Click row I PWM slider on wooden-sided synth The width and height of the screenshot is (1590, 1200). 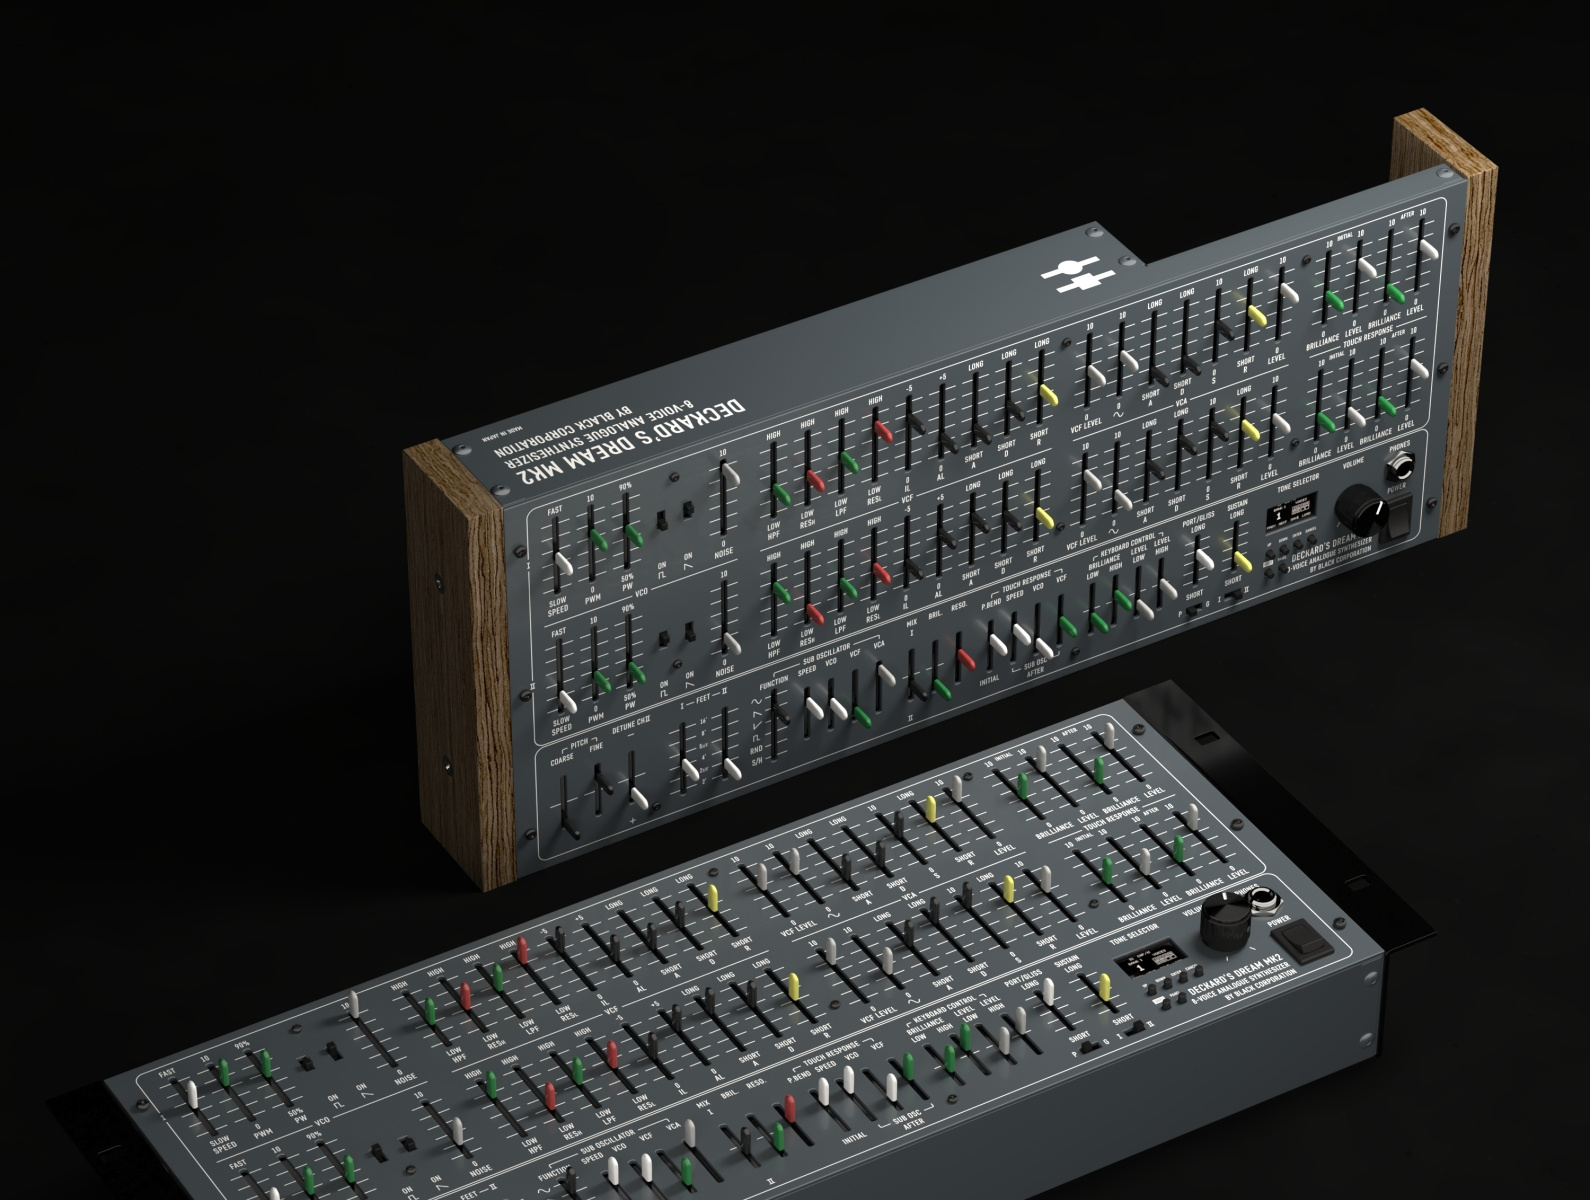598,541
